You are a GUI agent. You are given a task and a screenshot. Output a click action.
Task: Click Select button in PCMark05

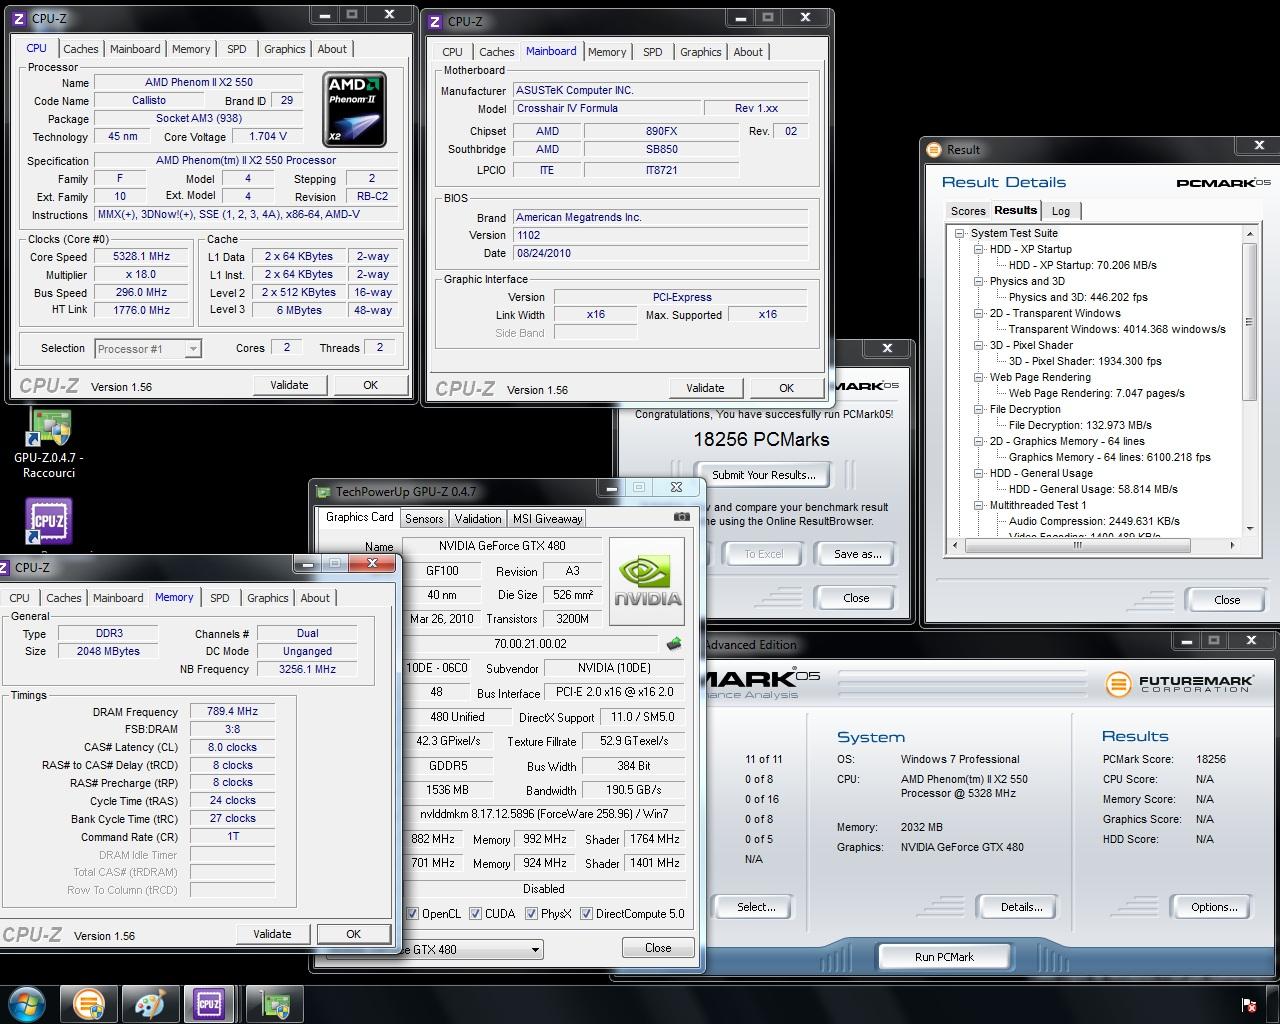[x=755, y=907]
